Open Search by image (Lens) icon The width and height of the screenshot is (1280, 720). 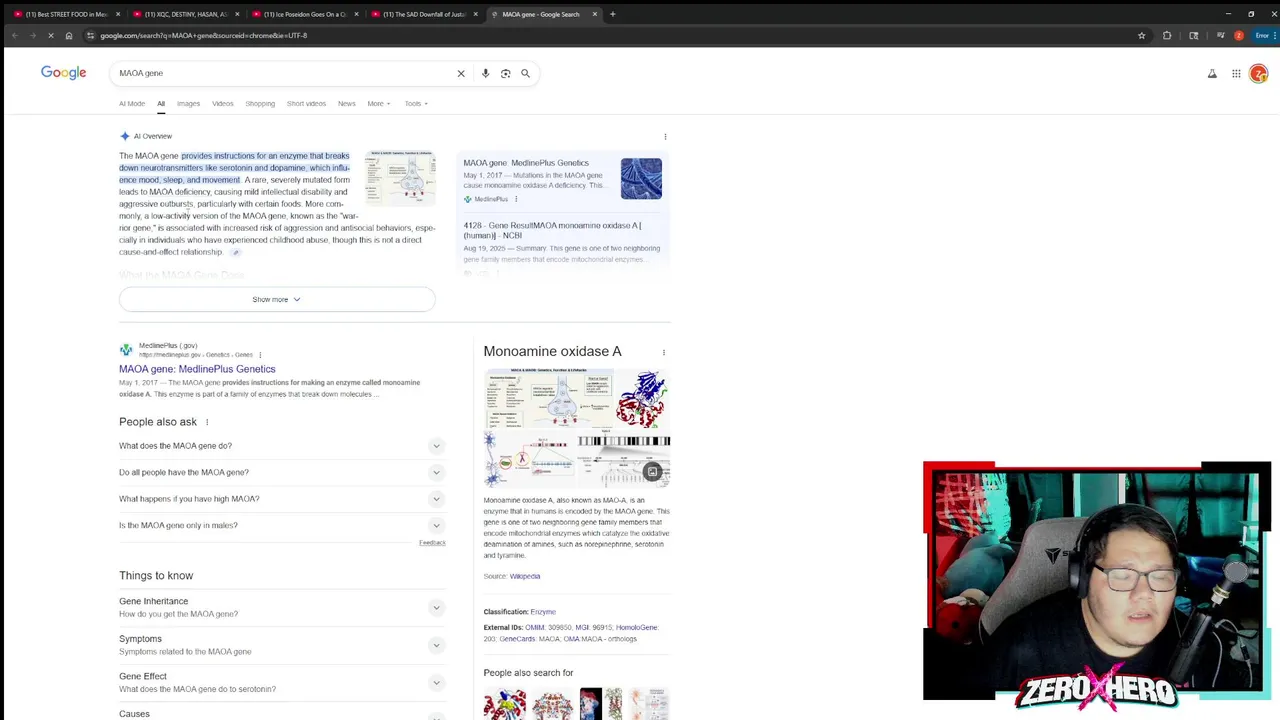[x=505, y=73]
